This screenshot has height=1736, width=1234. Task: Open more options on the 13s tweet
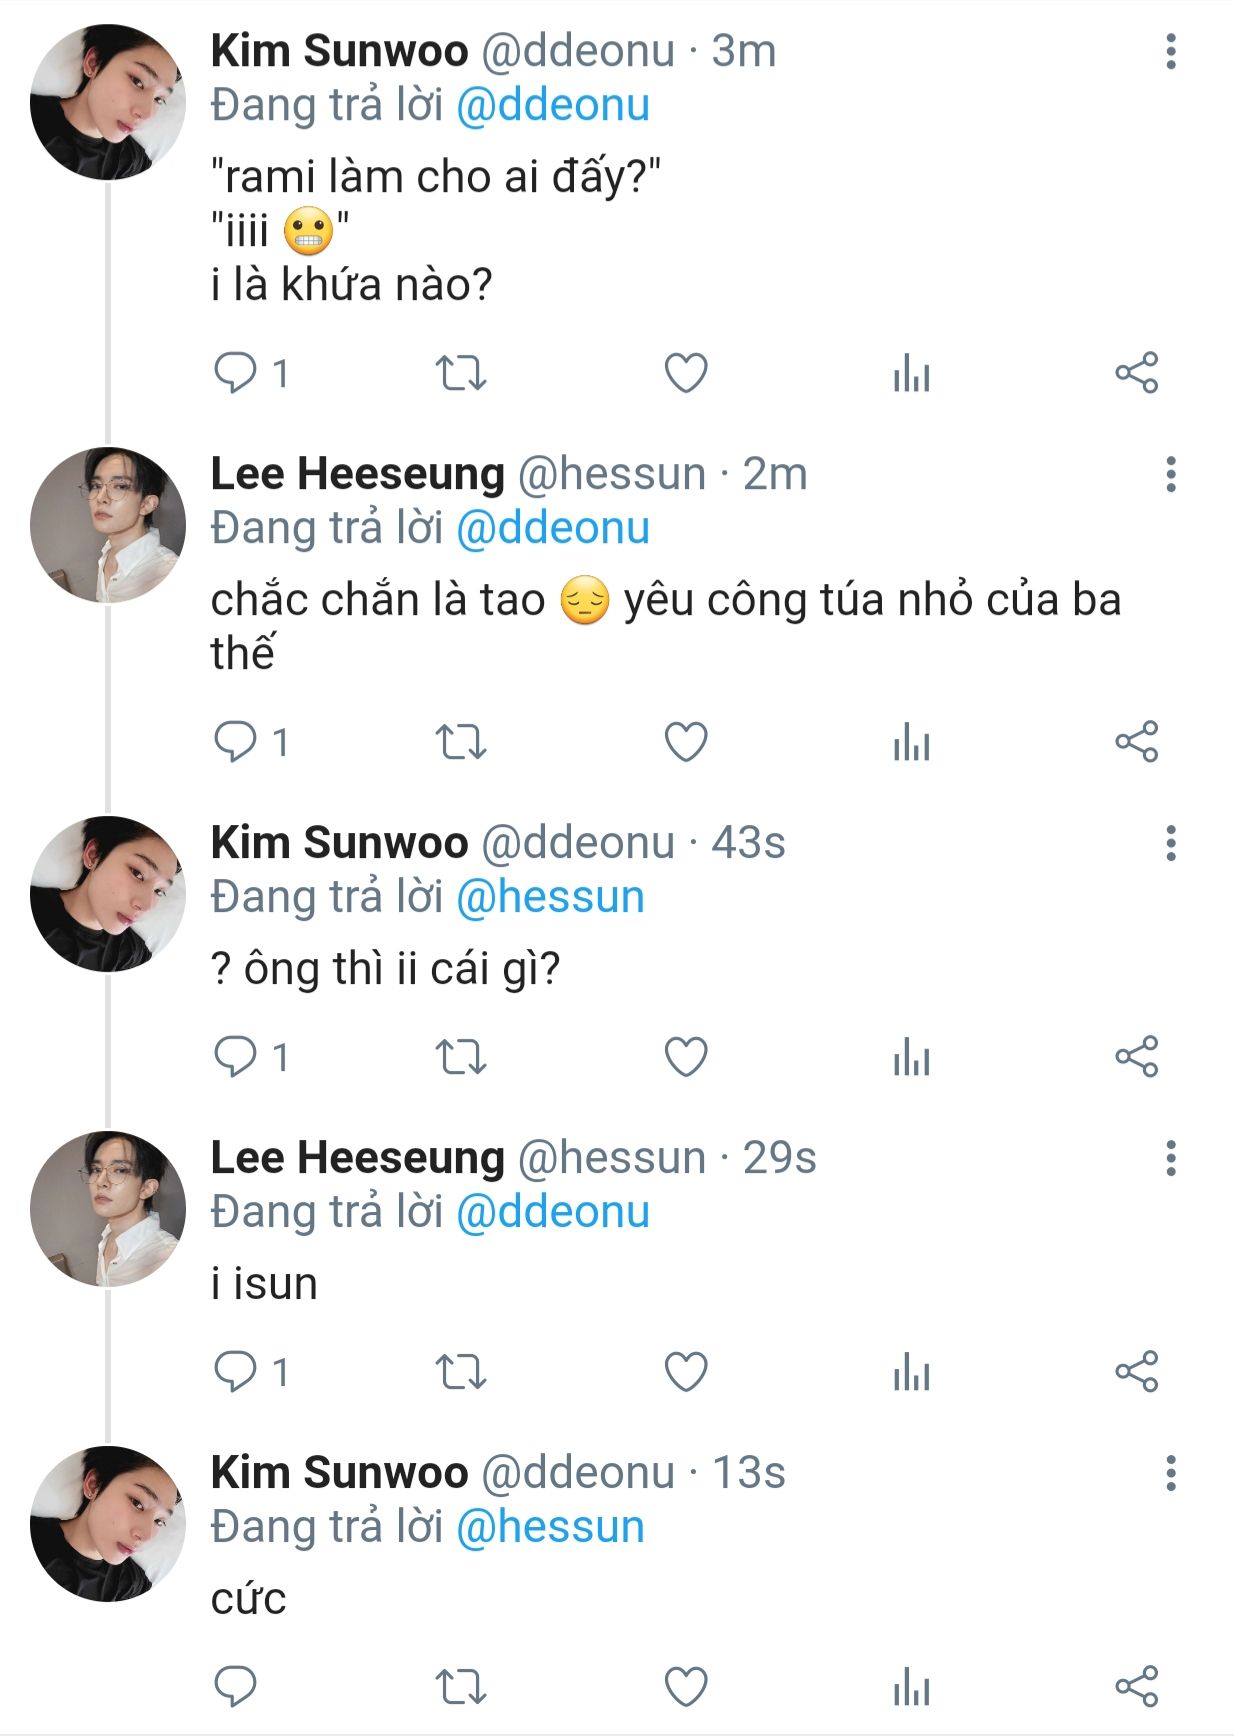[x=1171, y=1474]
